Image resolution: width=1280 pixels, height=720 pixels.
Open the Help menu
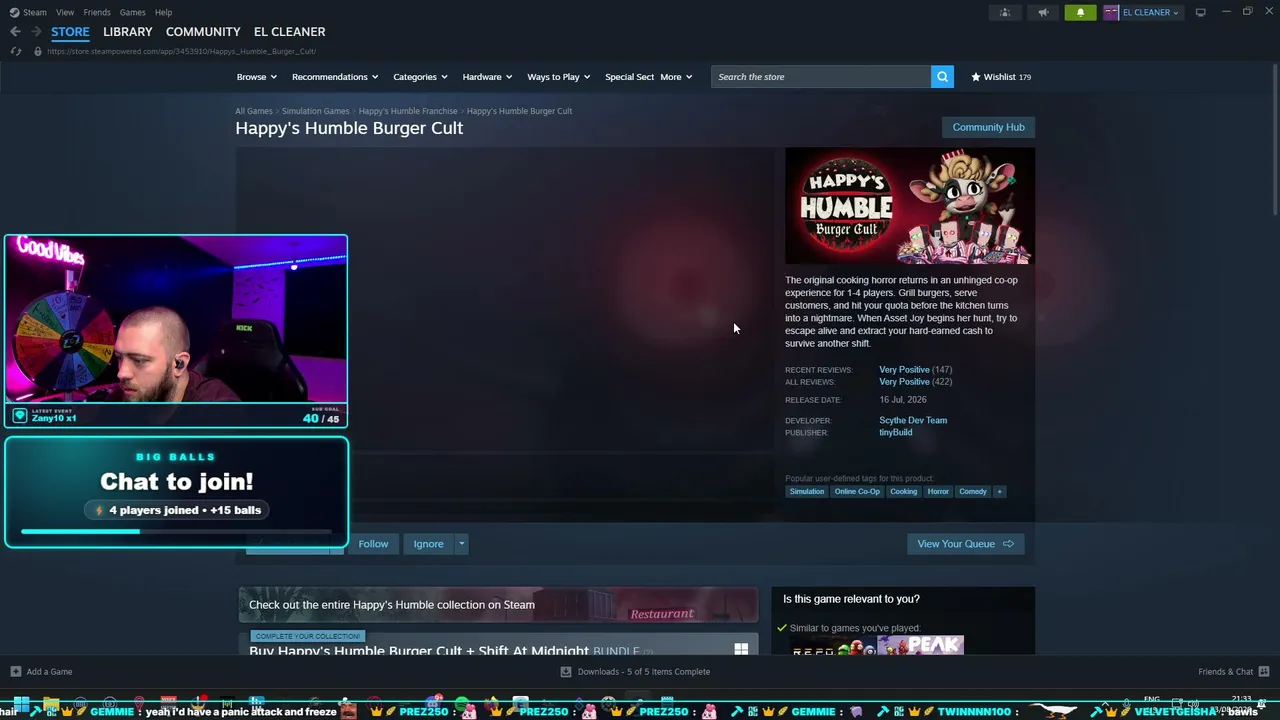(x=163, y=12)
